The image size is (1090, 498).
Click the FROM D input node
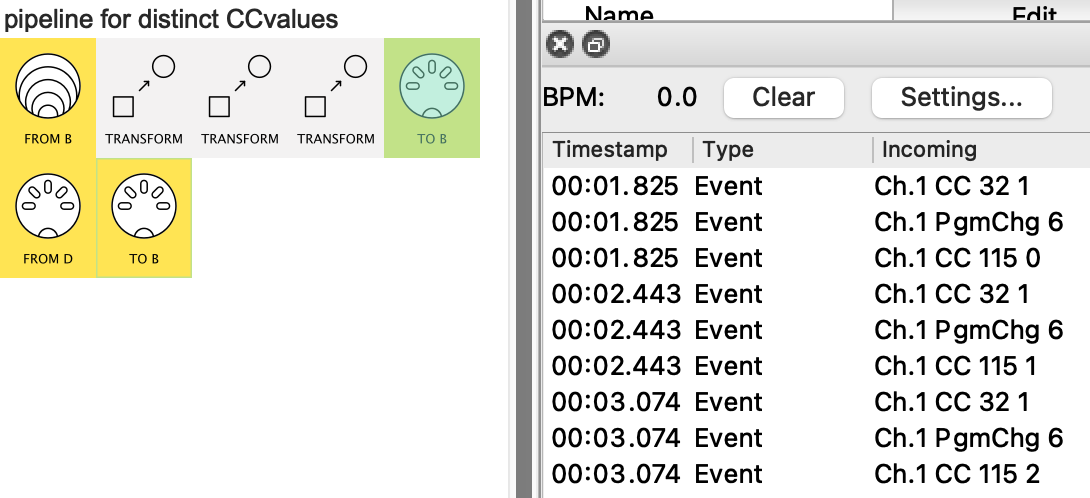click(x=47, y=217)
